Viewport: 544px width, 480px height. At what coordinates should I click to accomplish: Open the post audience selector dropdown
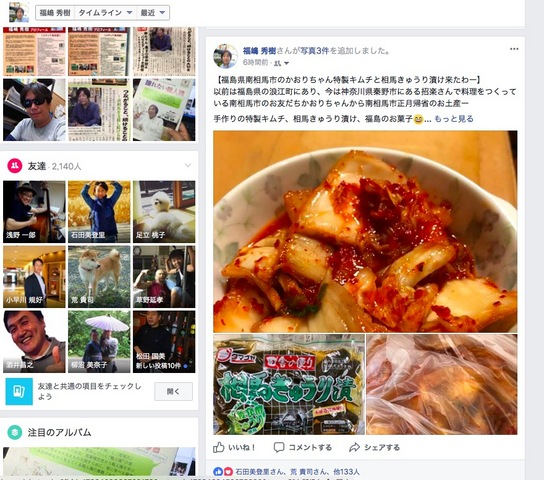[282, 63]
